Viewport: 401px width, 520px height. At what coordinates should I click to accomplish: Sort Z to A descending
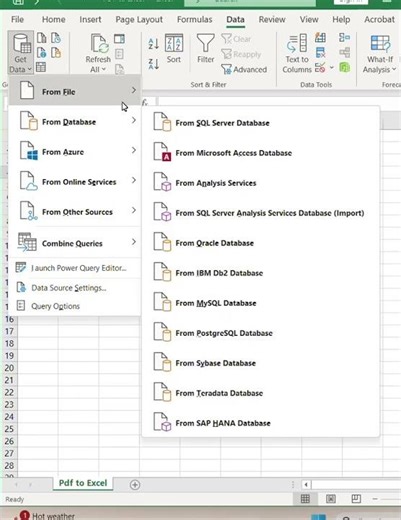(x=154, y=64)
